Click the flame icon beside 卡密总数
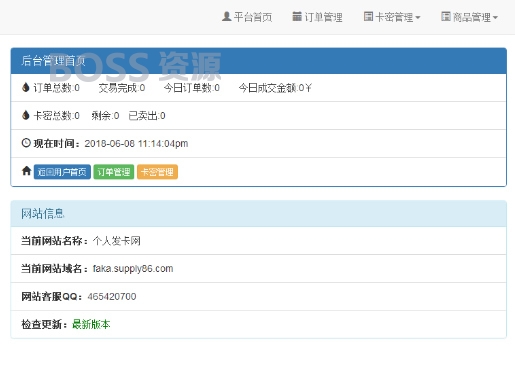 [26, 115]
